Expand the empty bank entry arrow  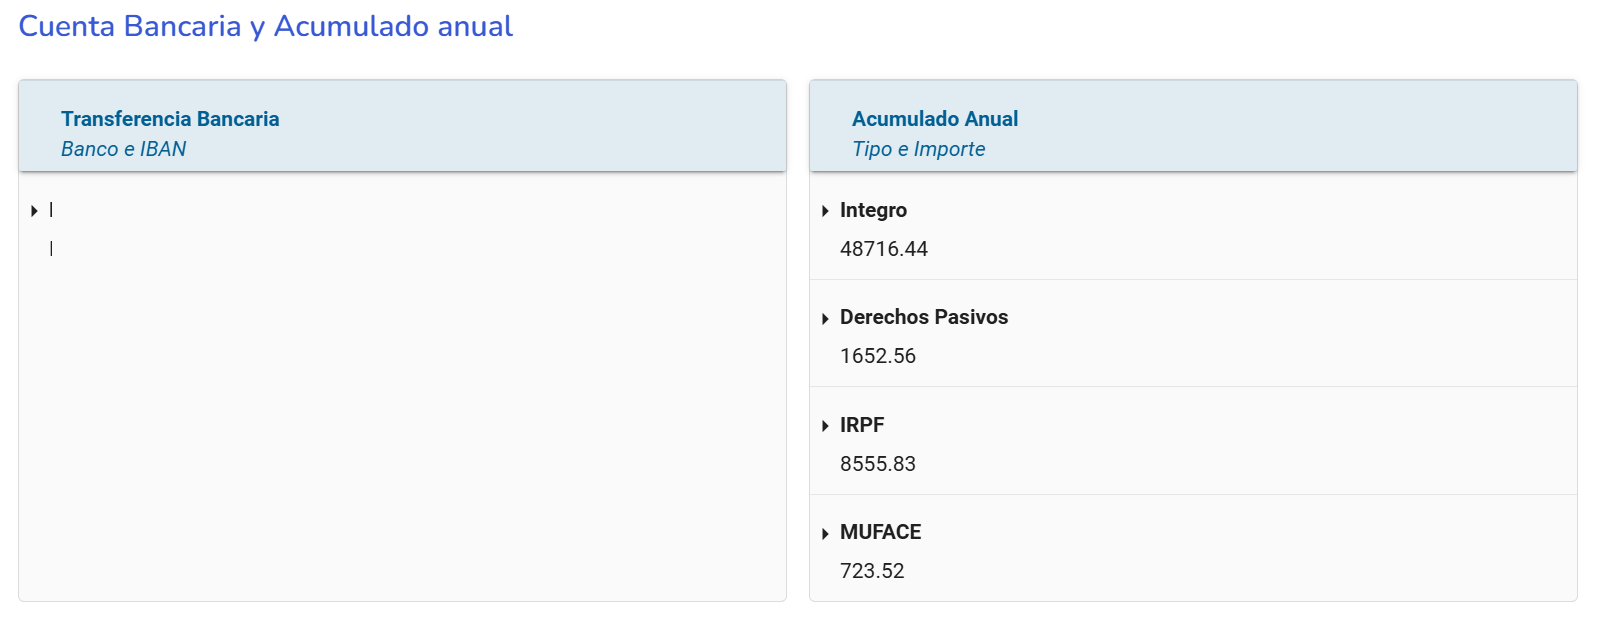click(x=34, y=211)
